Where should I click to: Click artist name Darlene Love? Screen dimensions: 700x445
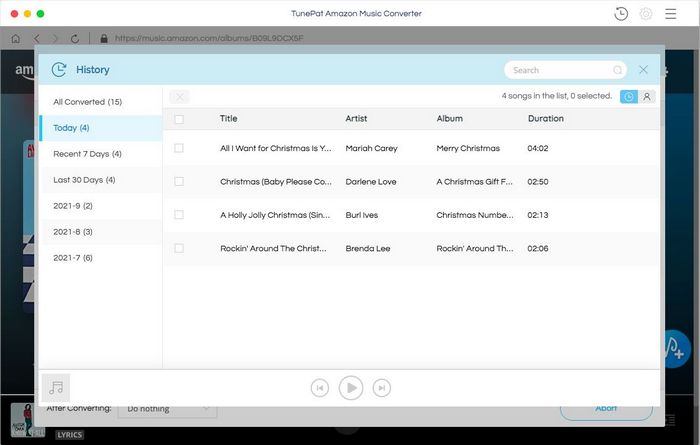coord(371,182)
